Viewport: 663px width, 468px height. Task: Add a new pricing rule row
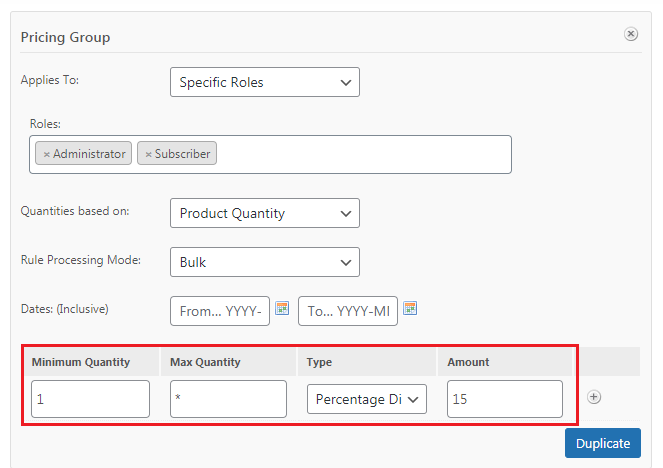click(594, 397)
